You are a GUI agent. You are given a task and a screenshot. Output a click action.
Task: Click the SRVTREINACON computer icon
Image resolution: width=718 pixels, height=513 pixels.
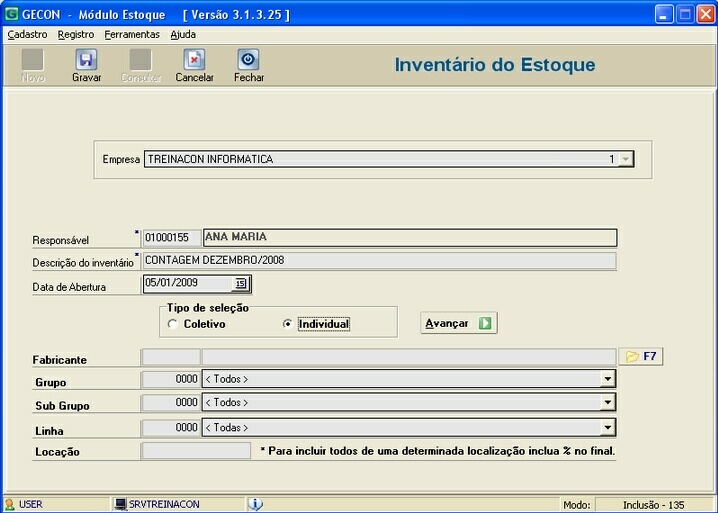pyautogui.click(x=120, y=504)
